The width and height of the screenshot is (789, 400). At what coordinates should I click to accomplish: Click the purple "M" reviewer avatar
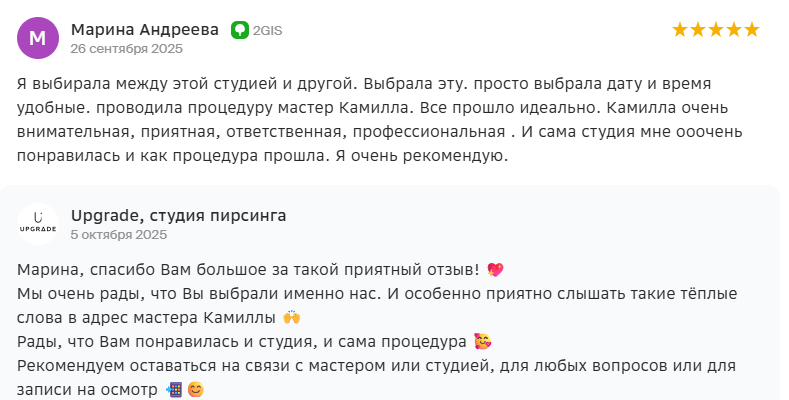coord(38,38)
